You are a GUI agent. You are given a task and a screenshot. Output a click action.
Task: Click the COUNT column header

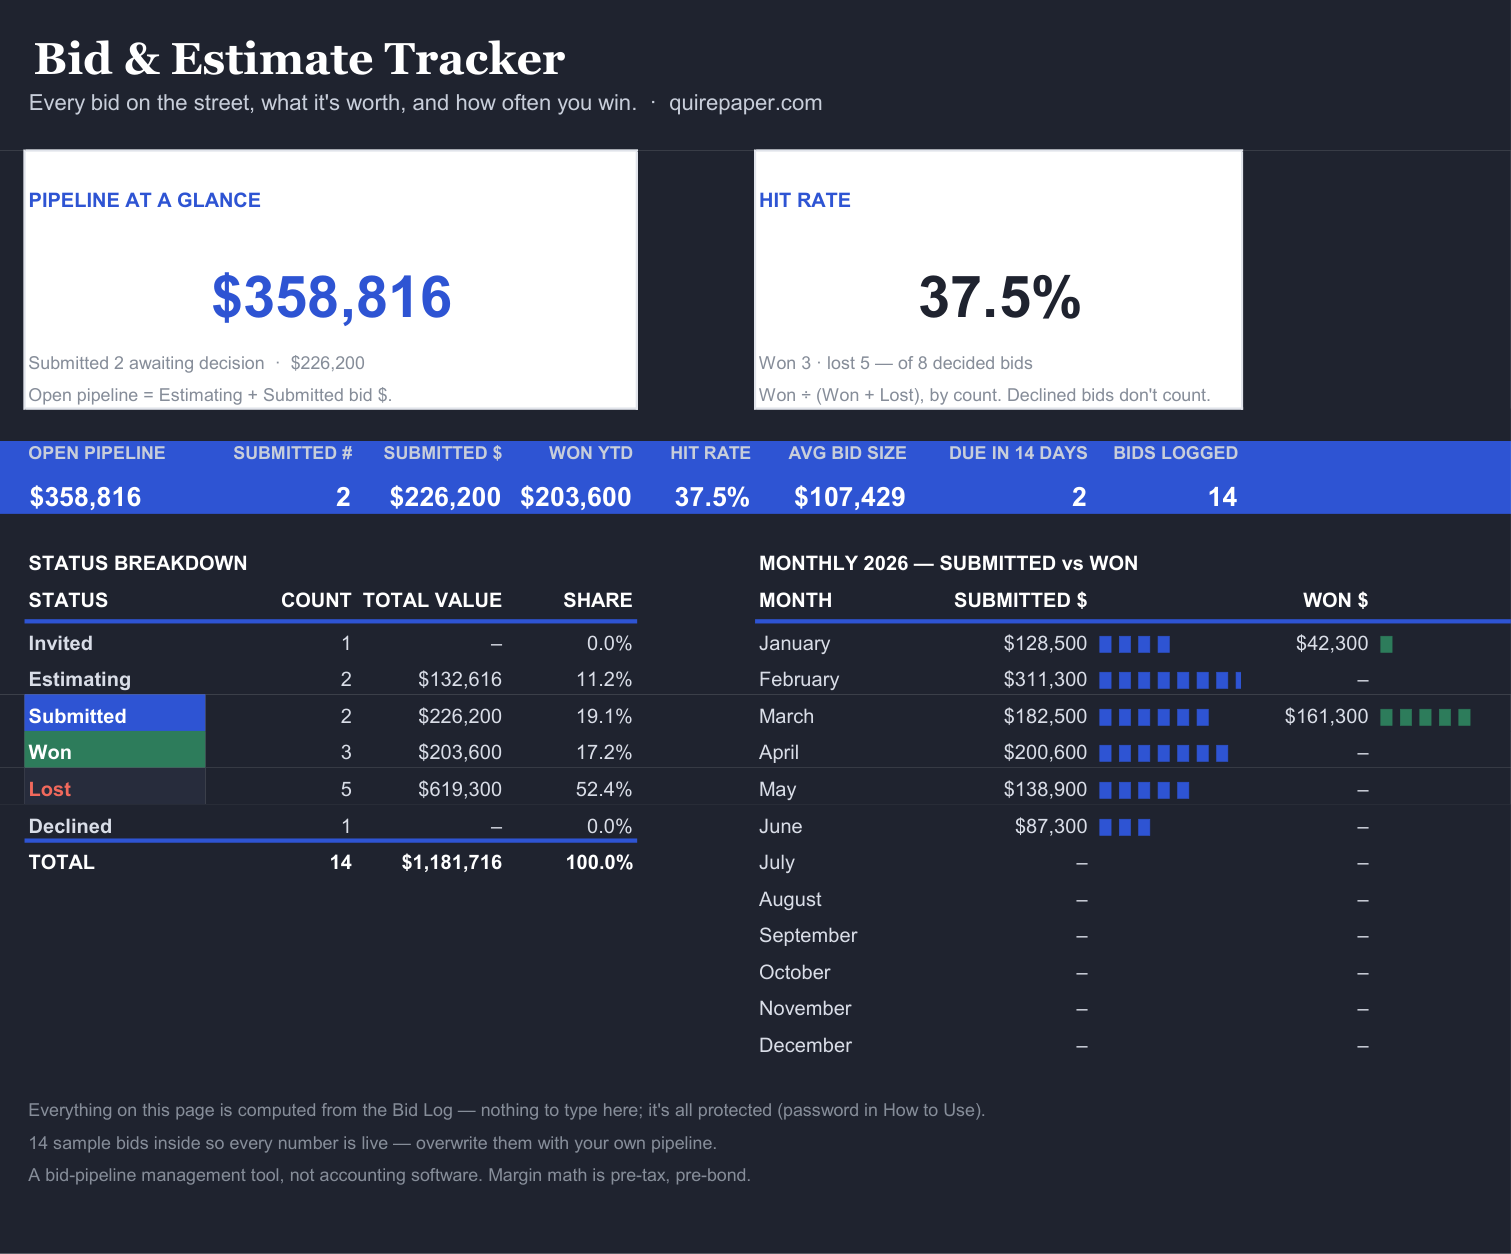(316, 600)
